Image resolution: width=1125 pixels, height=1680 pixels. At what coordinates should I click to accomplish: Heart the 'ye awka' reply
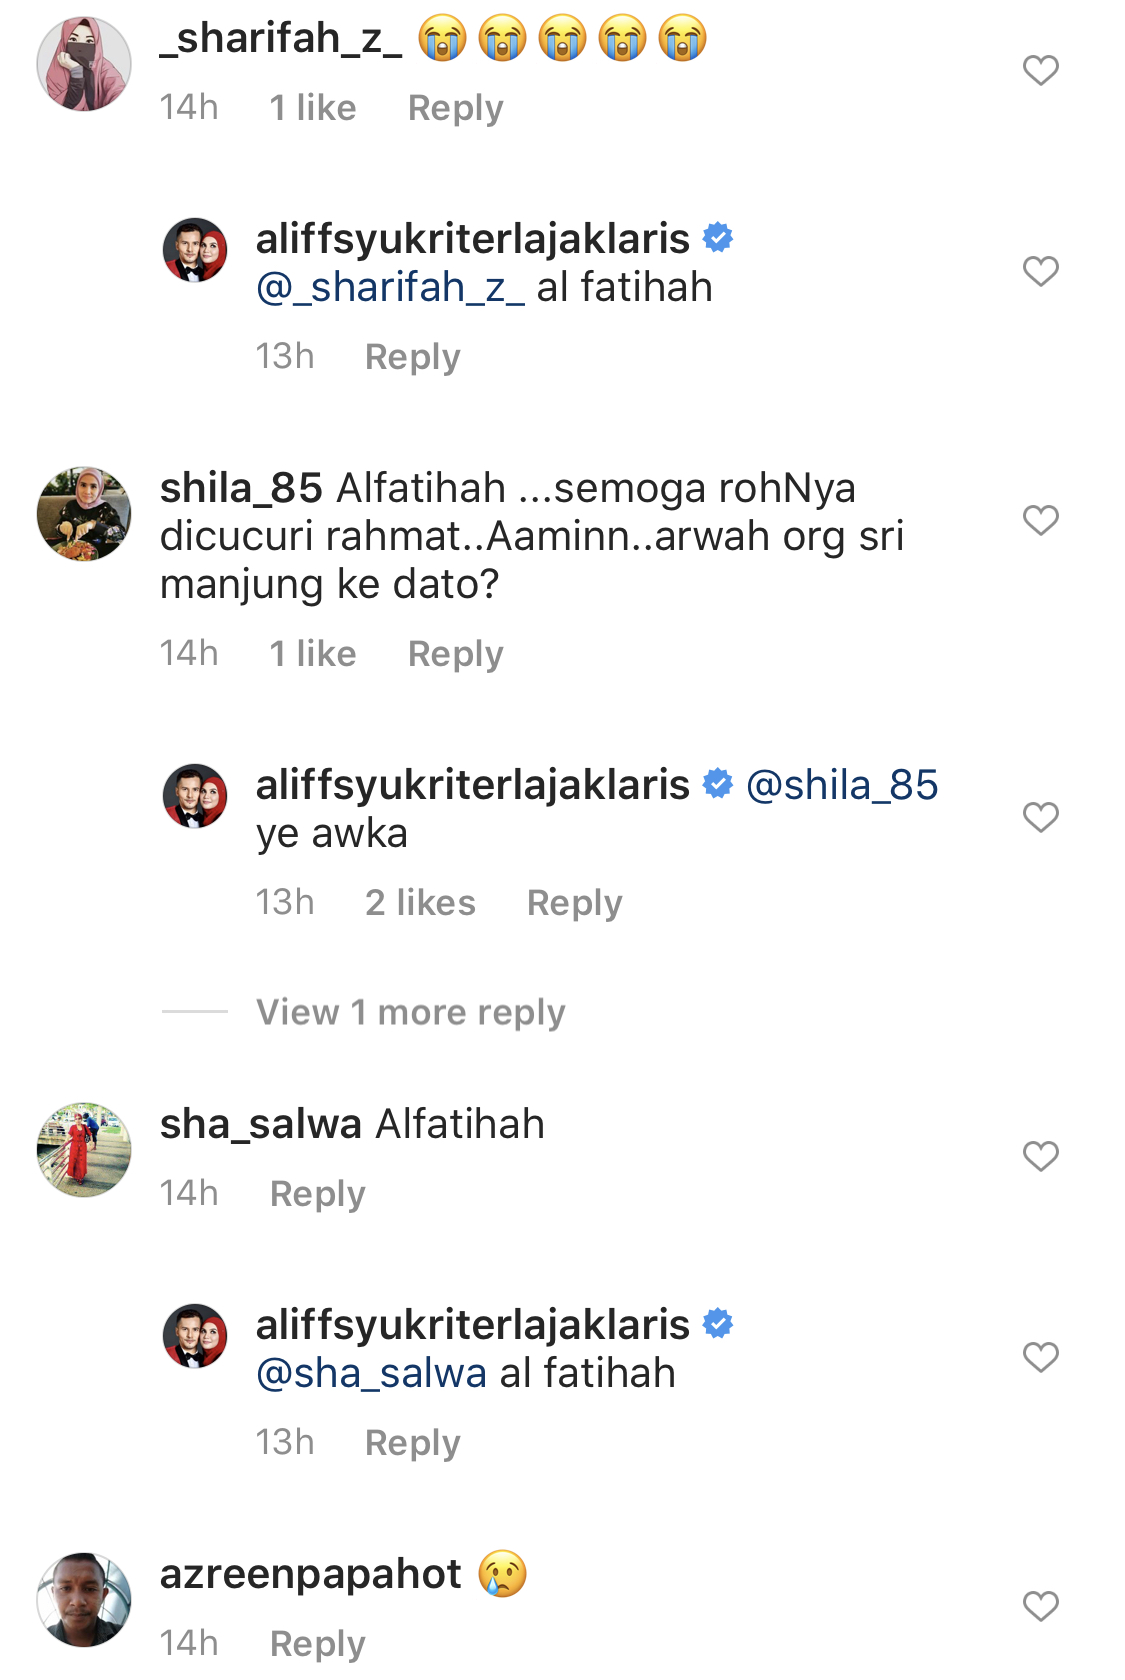tap(1040, 817)
